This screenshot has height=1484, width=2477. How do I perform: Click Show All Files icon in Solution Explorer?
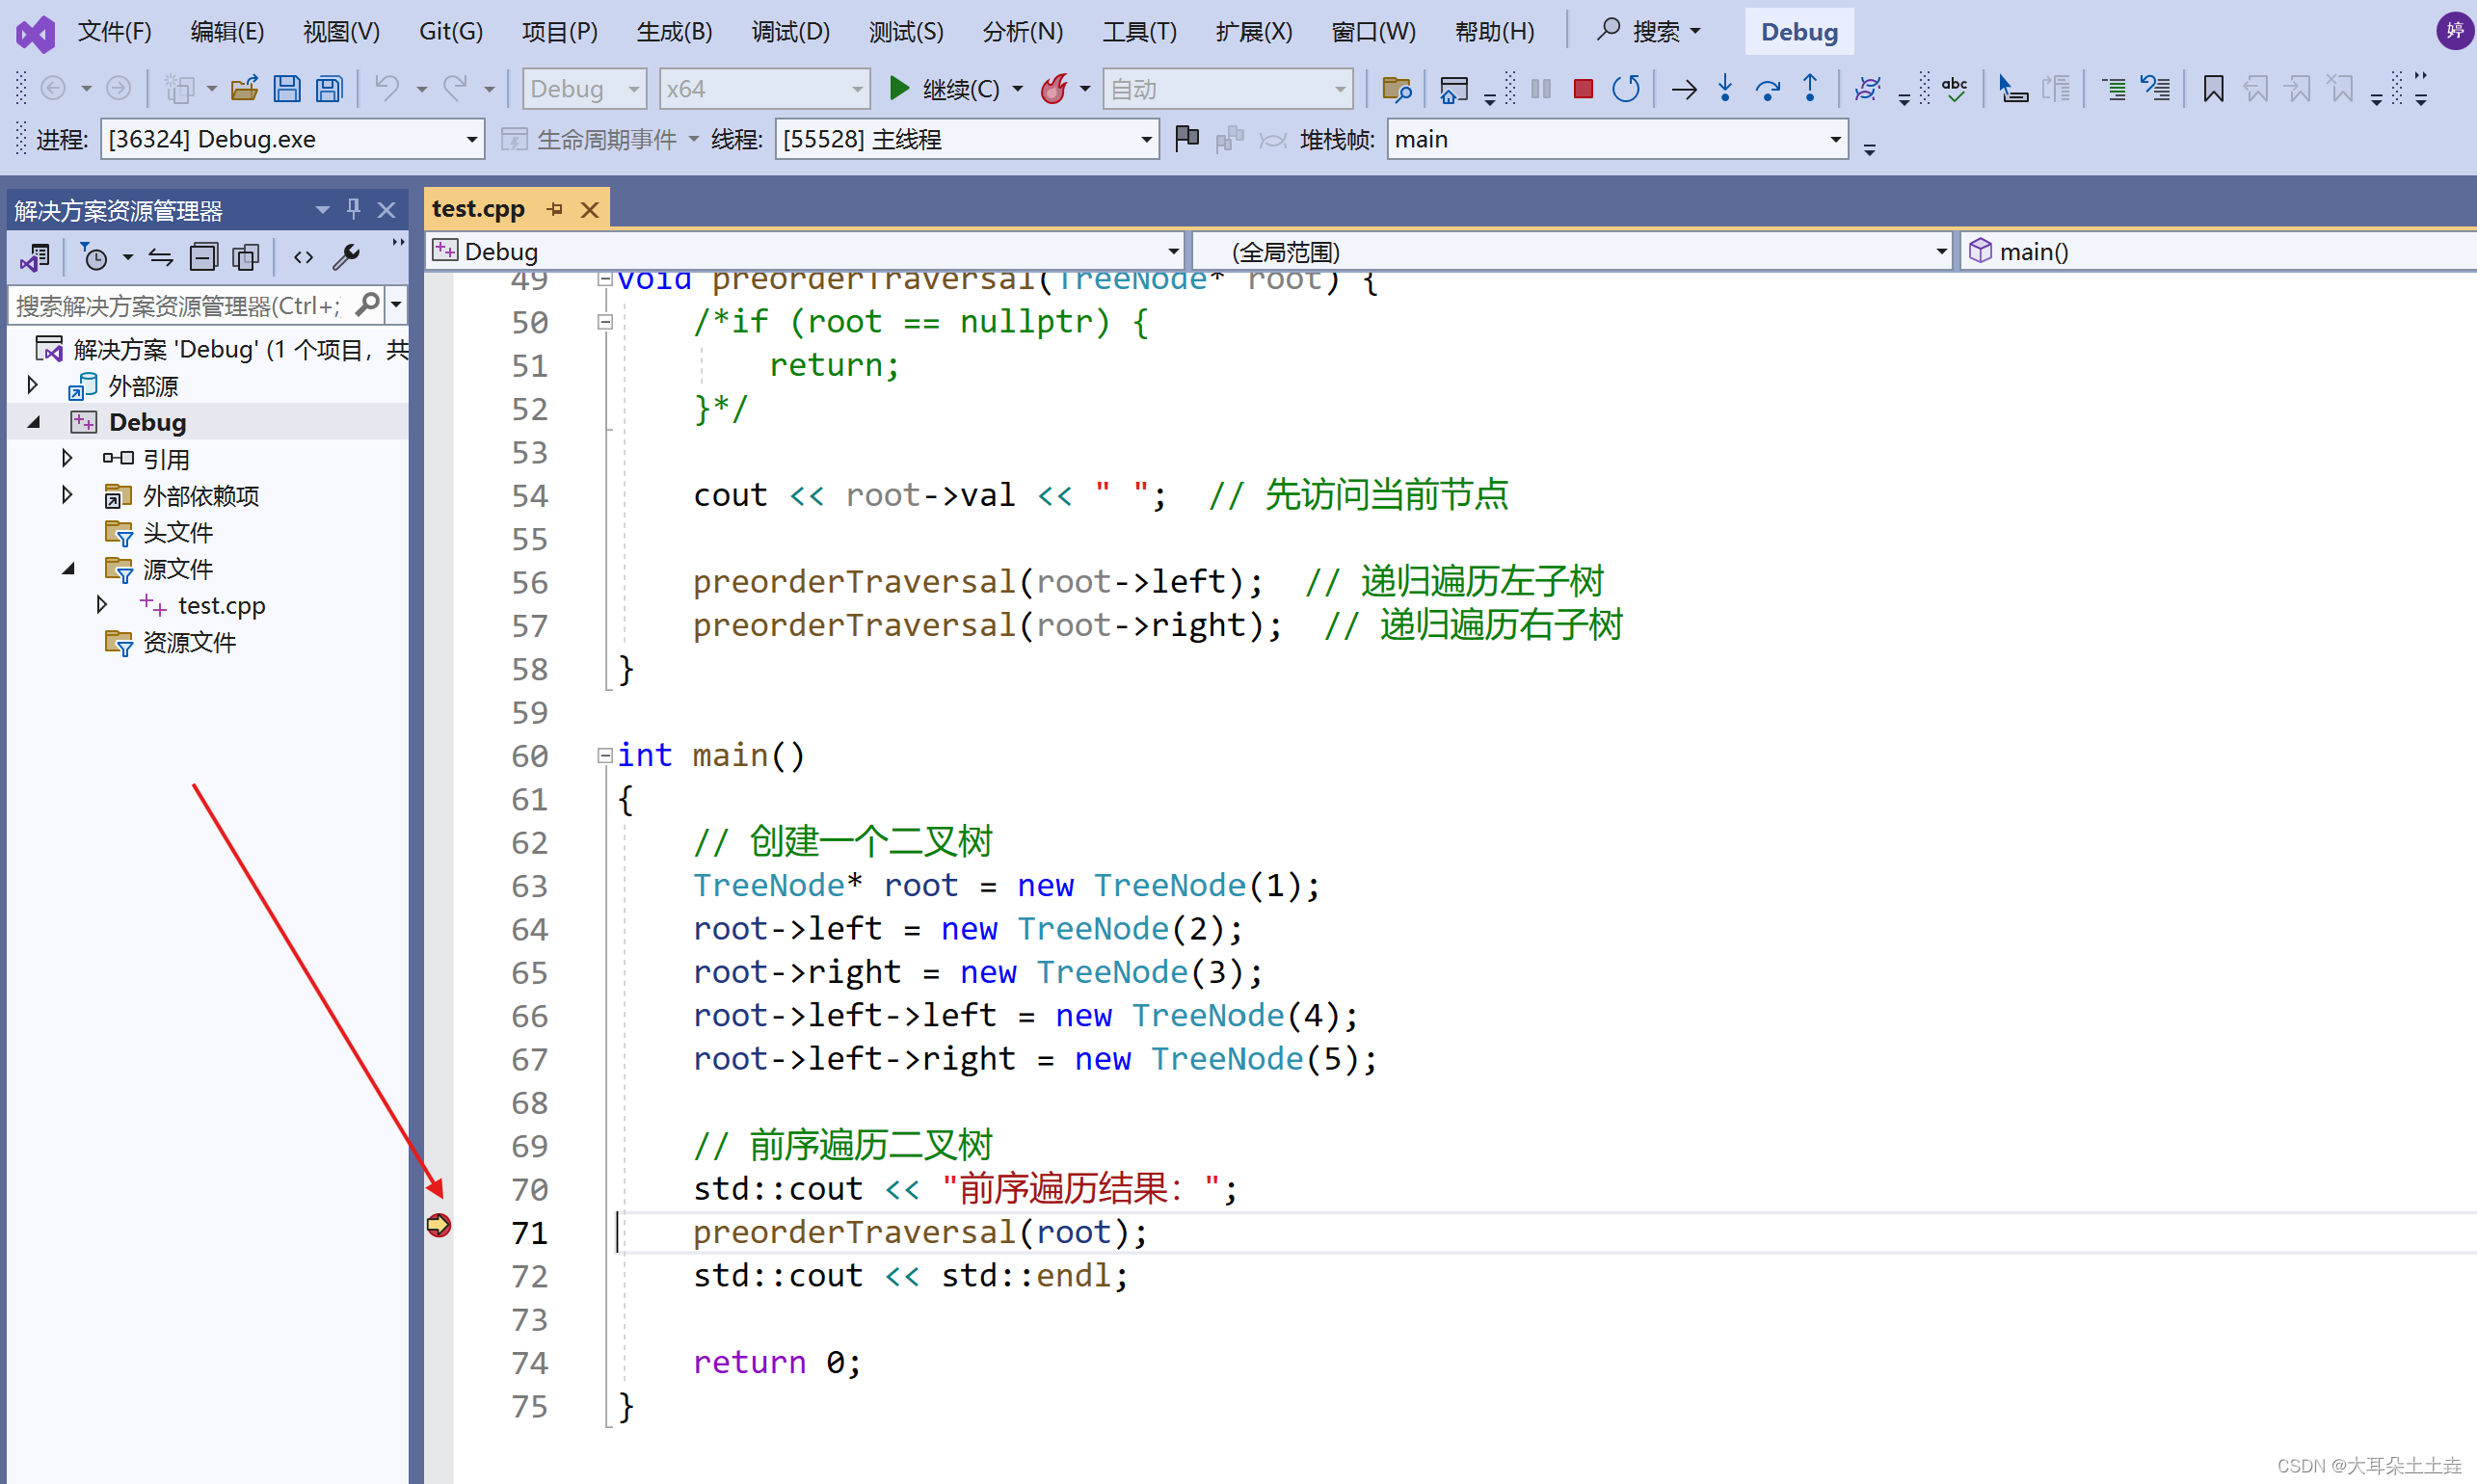coord(245,258)
